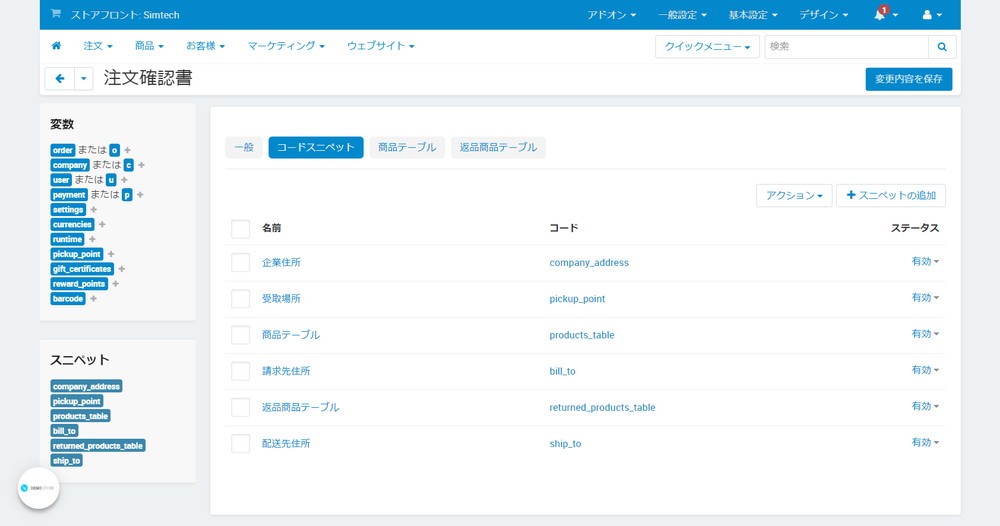This screenshot has width=1000, height=526.
Task: Expand settings variable plus icon
Action: [94, 210]
